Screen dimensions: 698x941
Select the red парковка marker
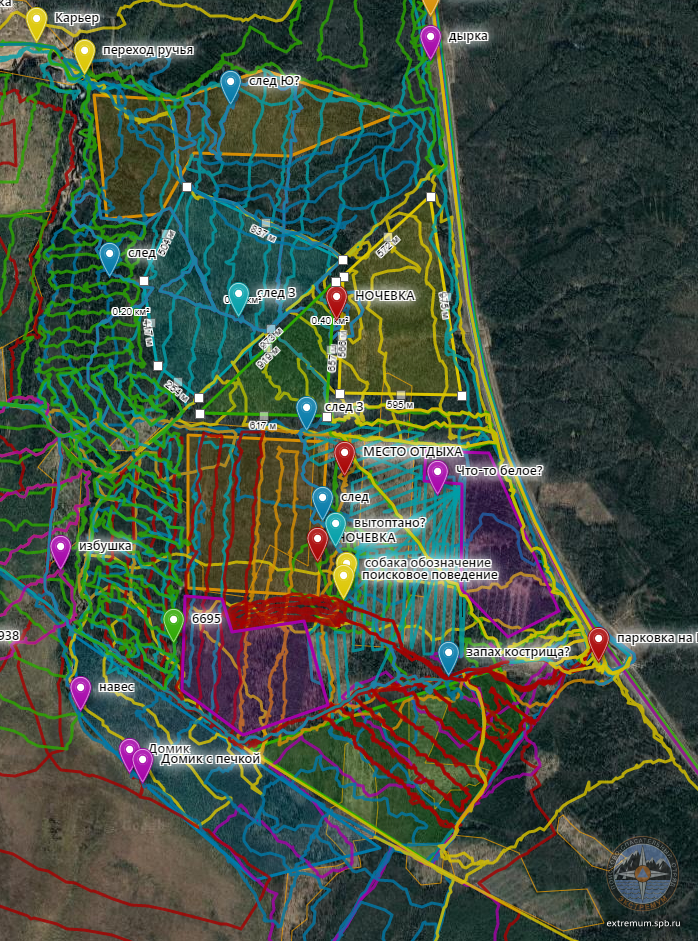pyautogui.click(x=598, y=641)
